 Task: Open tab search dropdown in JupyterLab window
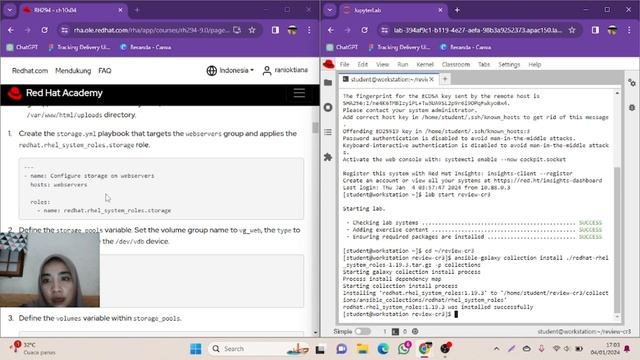(330, 10)
